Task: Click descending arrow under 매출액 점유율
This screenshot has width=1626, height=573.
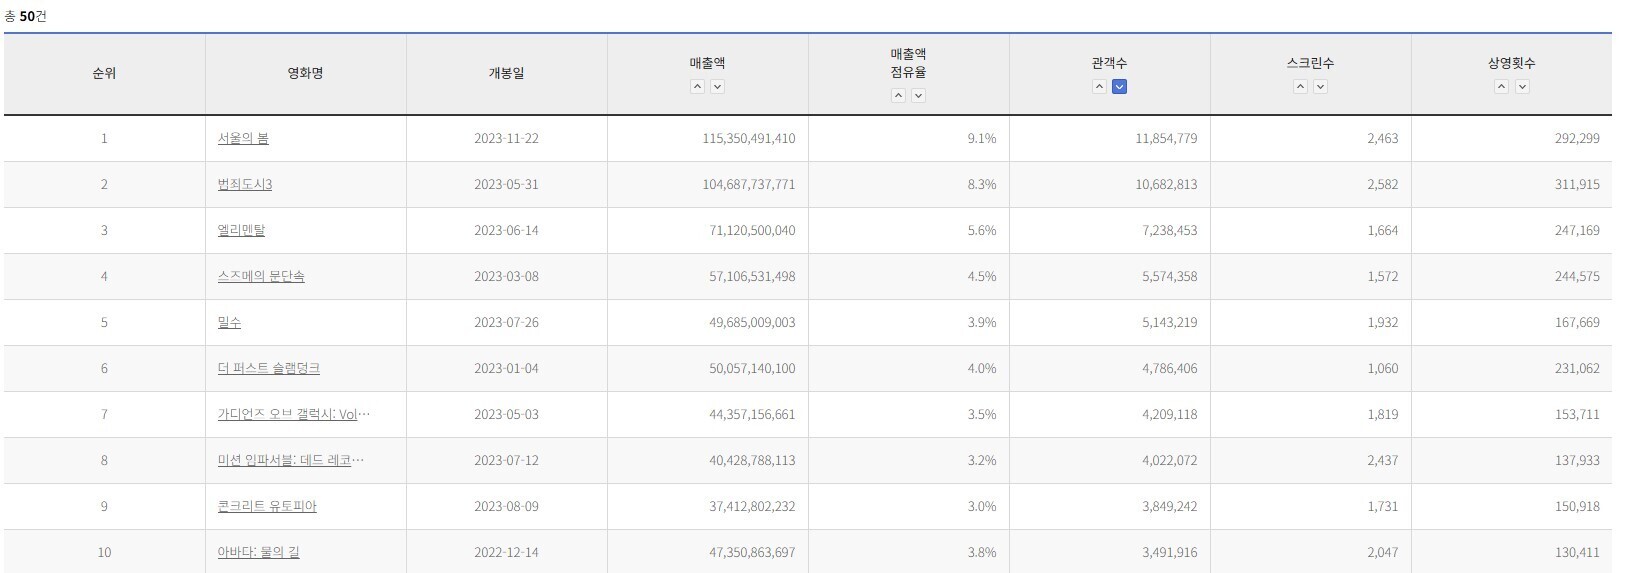Action: [918, 96]
